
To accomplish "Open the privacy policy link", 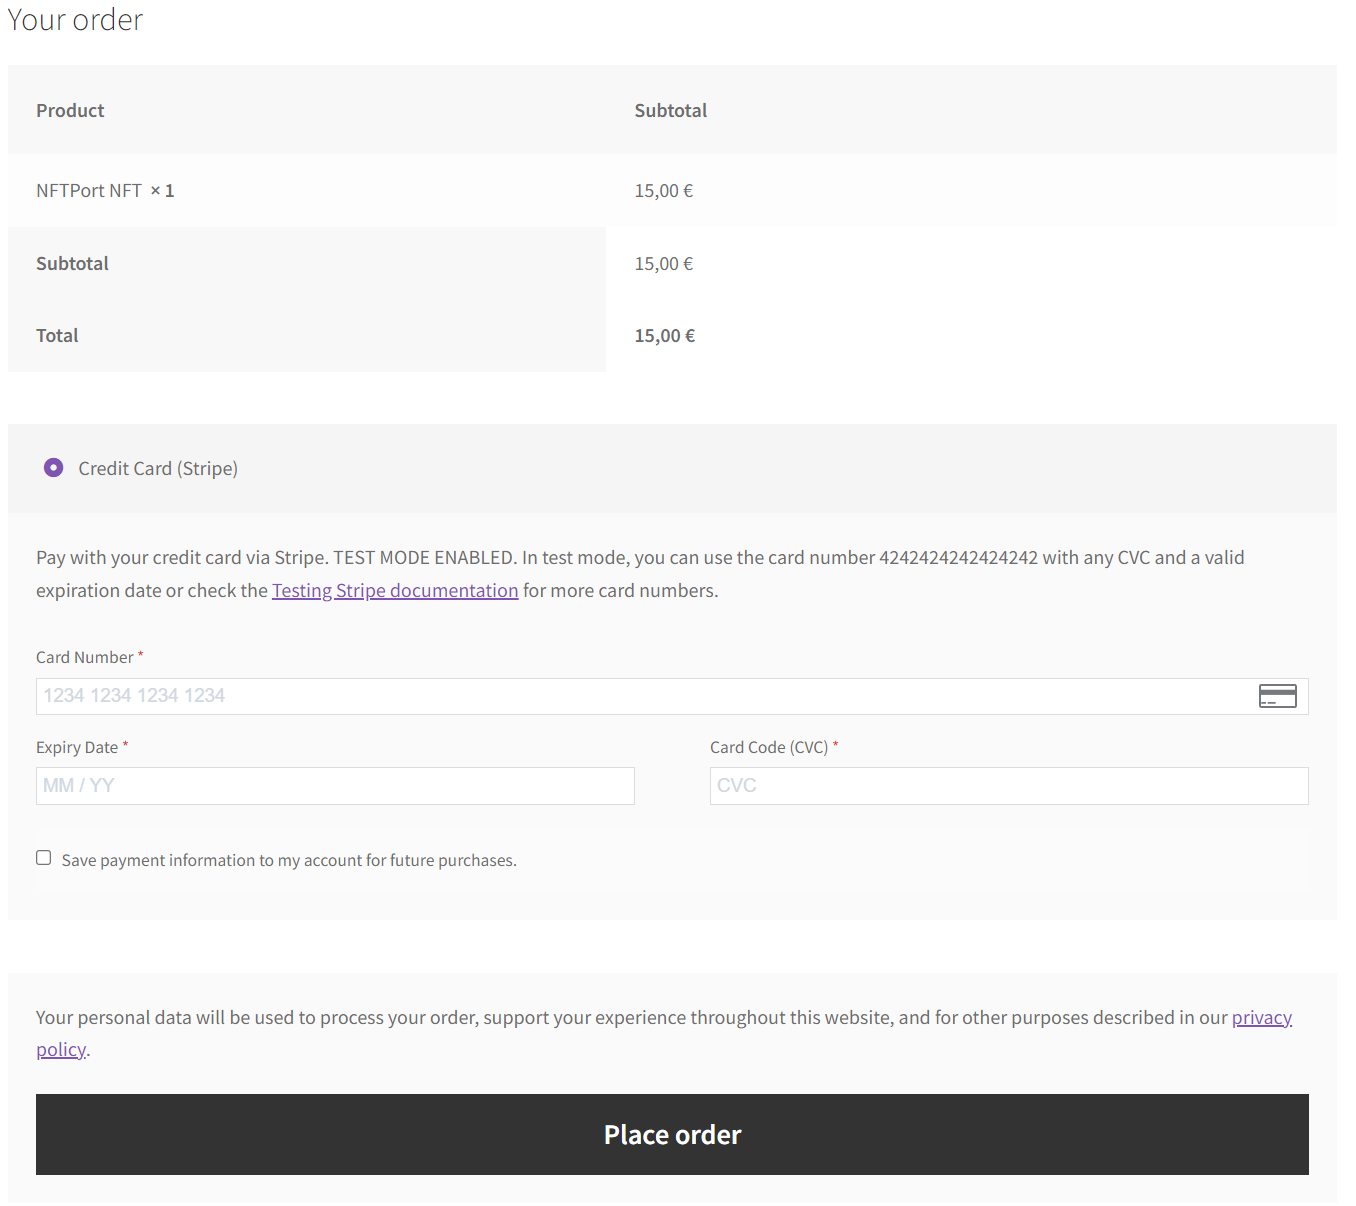I will tap(1262, 1018).
